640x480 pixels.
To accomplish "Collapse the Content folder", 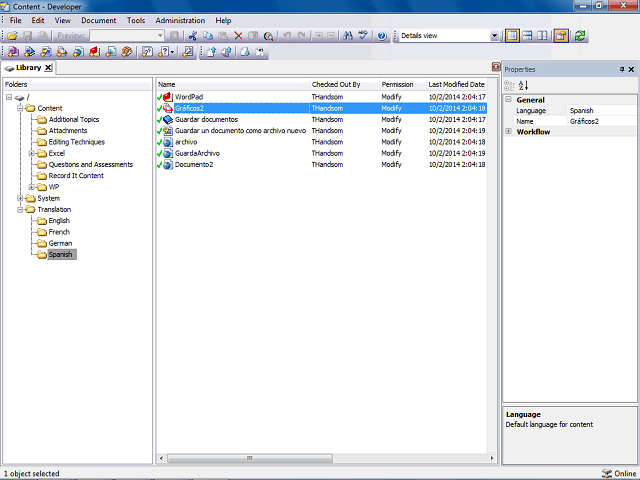I will click(20, 108).
